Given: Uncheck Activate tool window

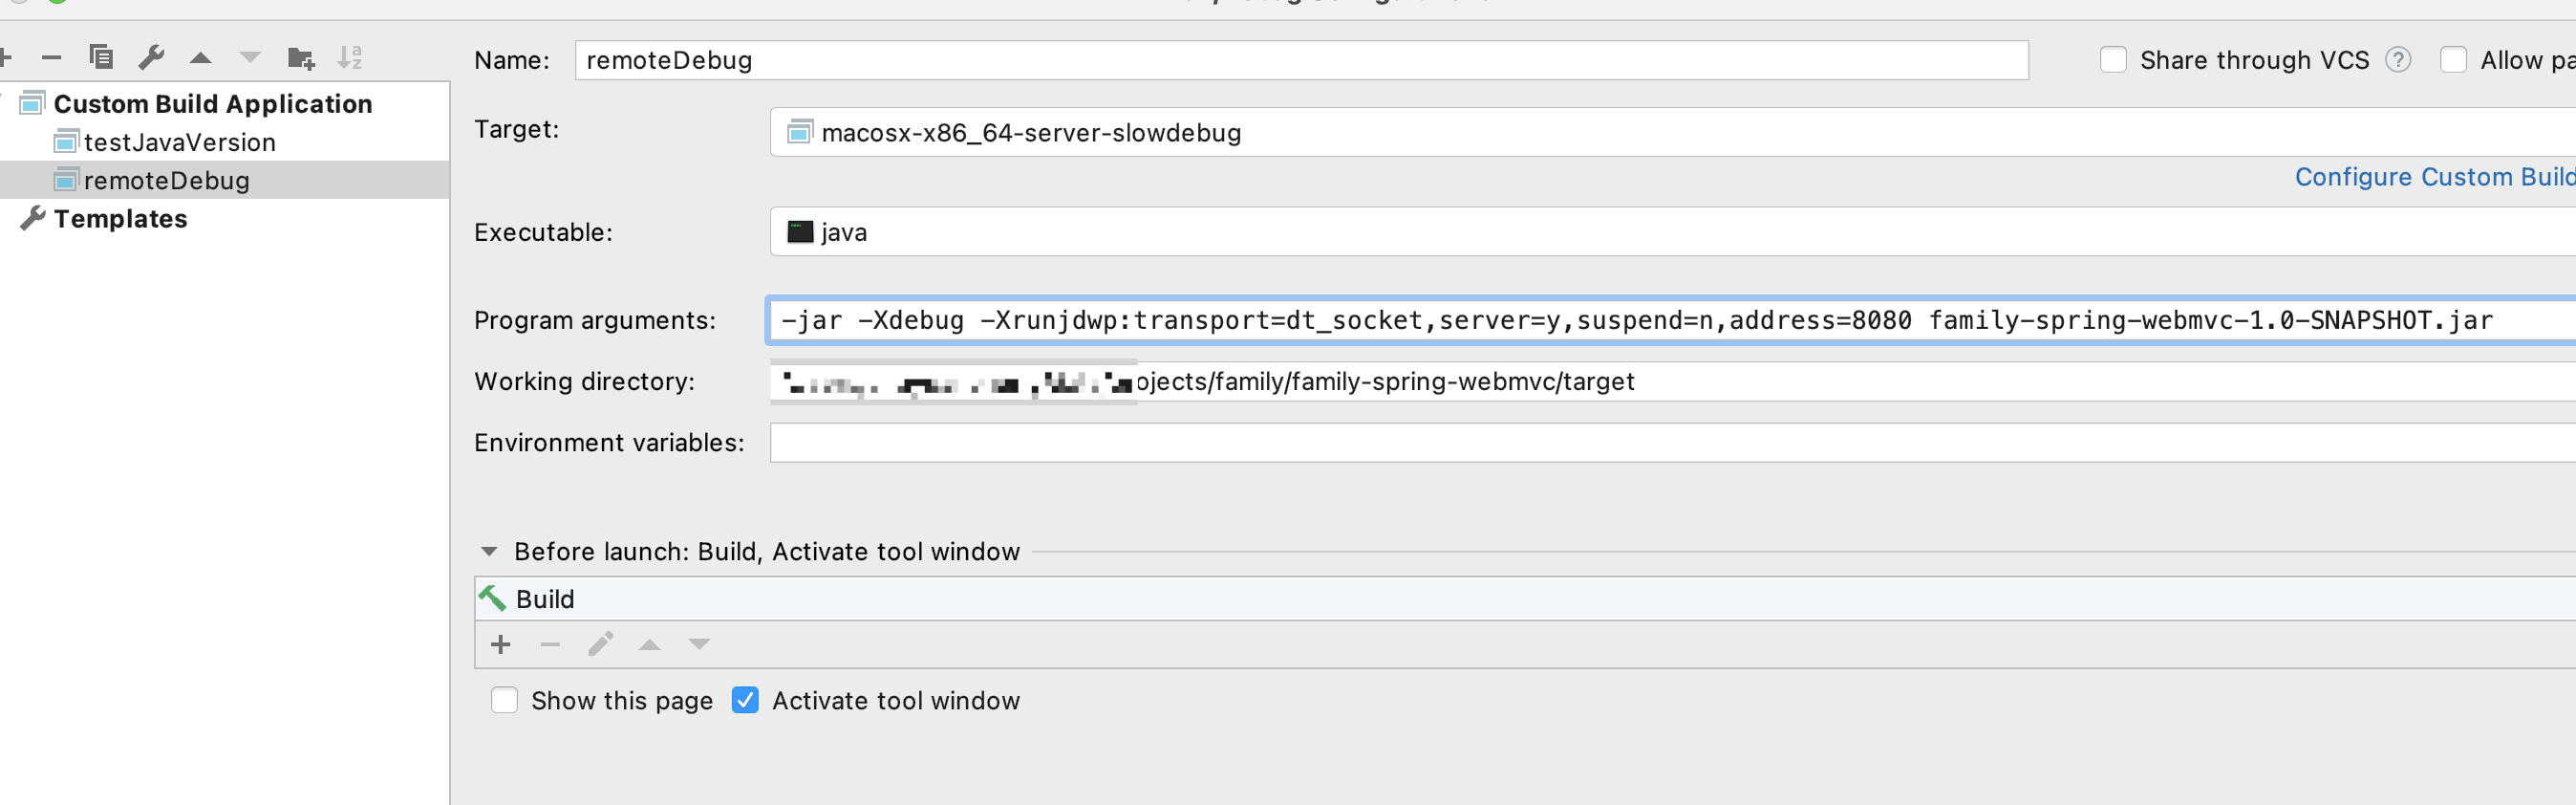Looking at the screenshot, I should 745,700.
